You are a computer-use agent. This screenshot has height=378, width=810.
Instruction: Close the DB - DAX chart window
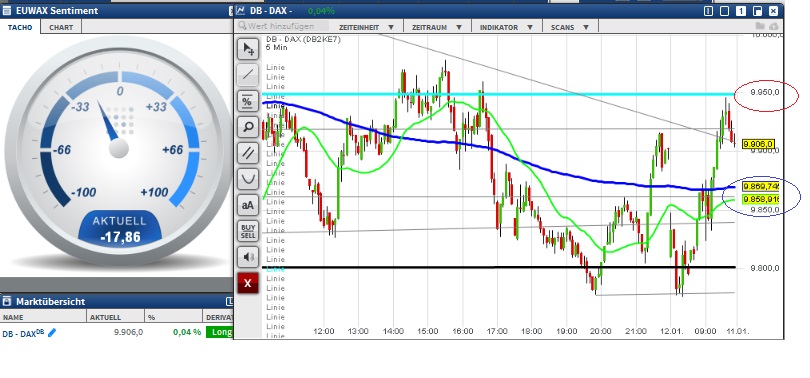coord(773,11)
